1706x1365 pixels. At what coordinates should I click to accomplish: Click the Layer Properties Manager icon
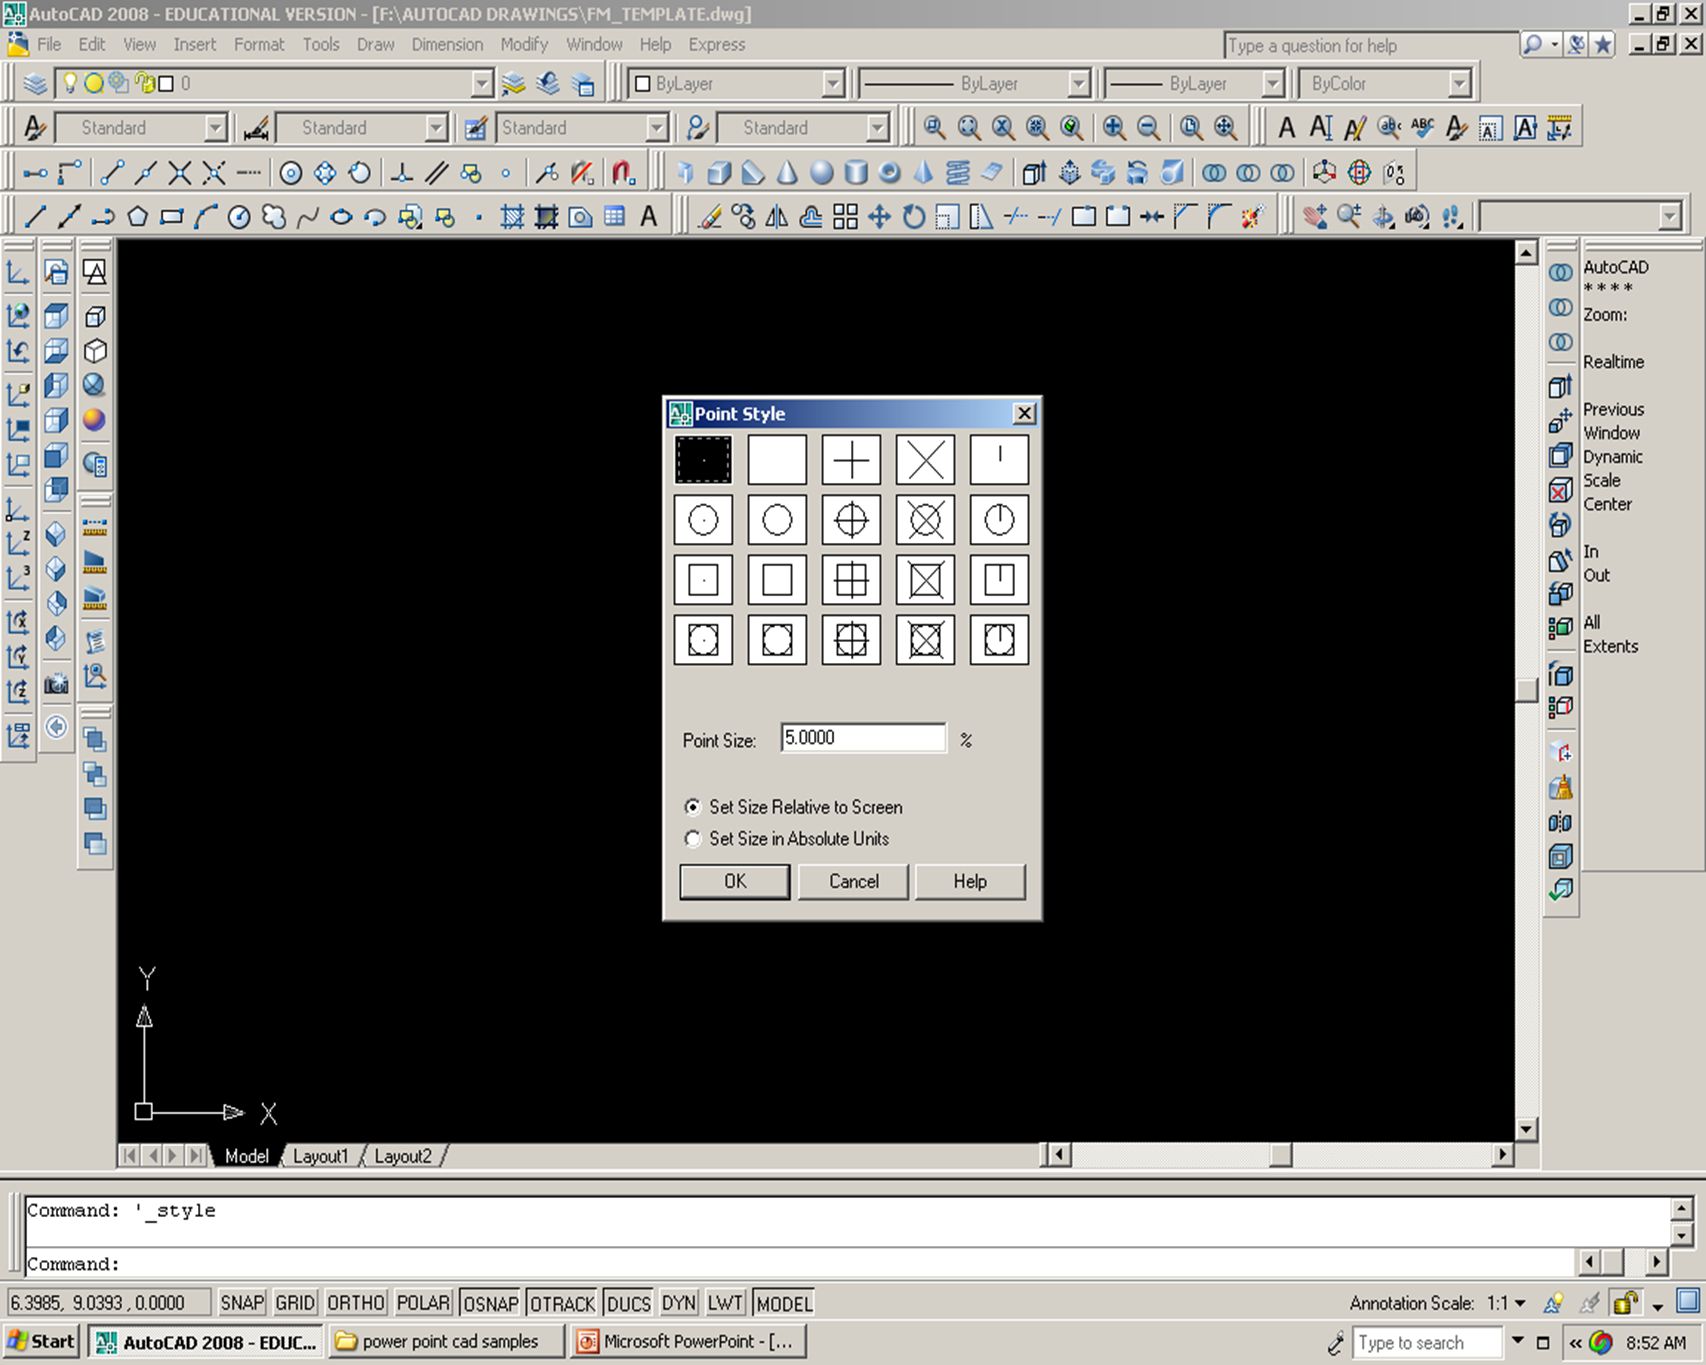(35, 83)
